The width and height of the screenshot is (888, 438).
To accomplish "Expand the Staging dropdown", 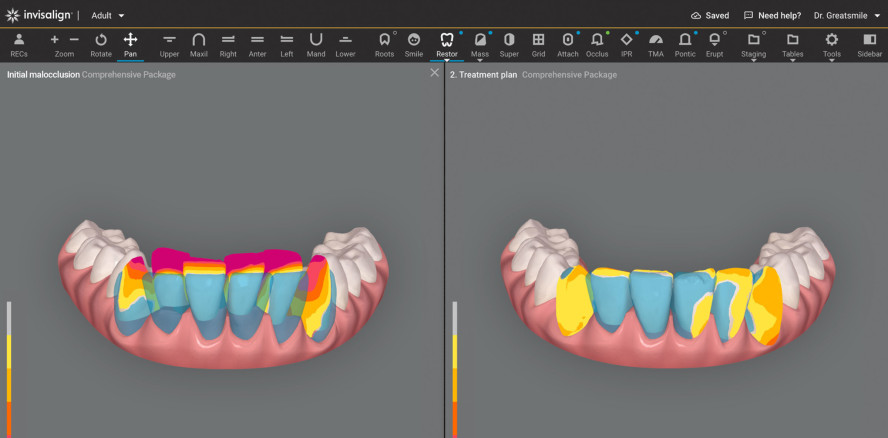I will [x=753, y=44].
